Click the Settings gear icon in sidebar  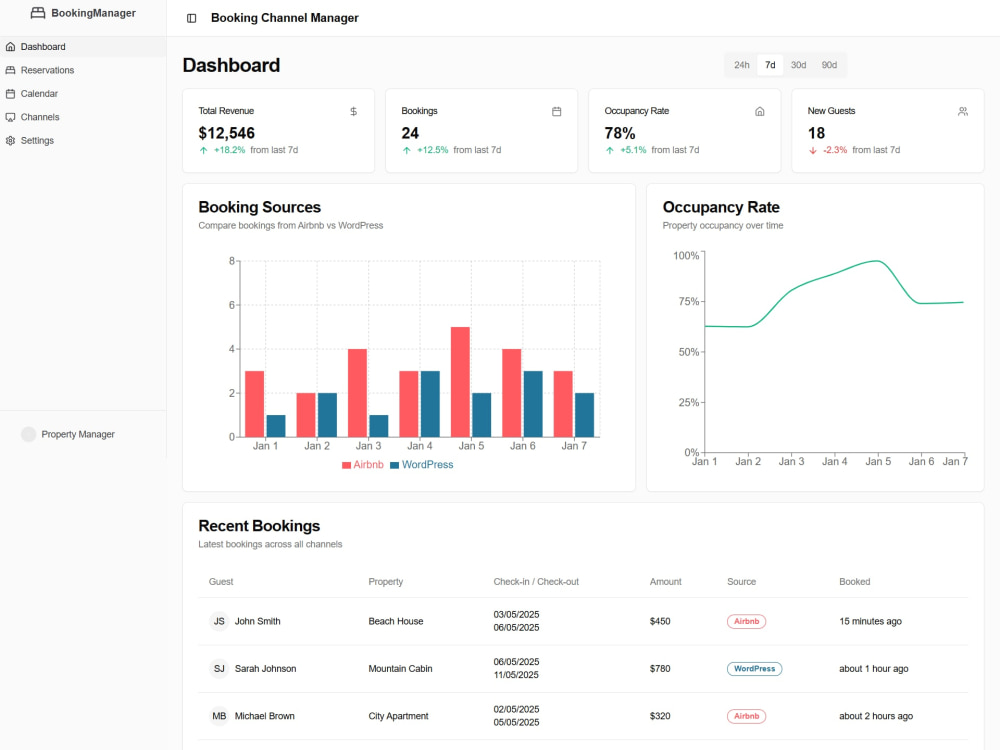coord(10,140)
